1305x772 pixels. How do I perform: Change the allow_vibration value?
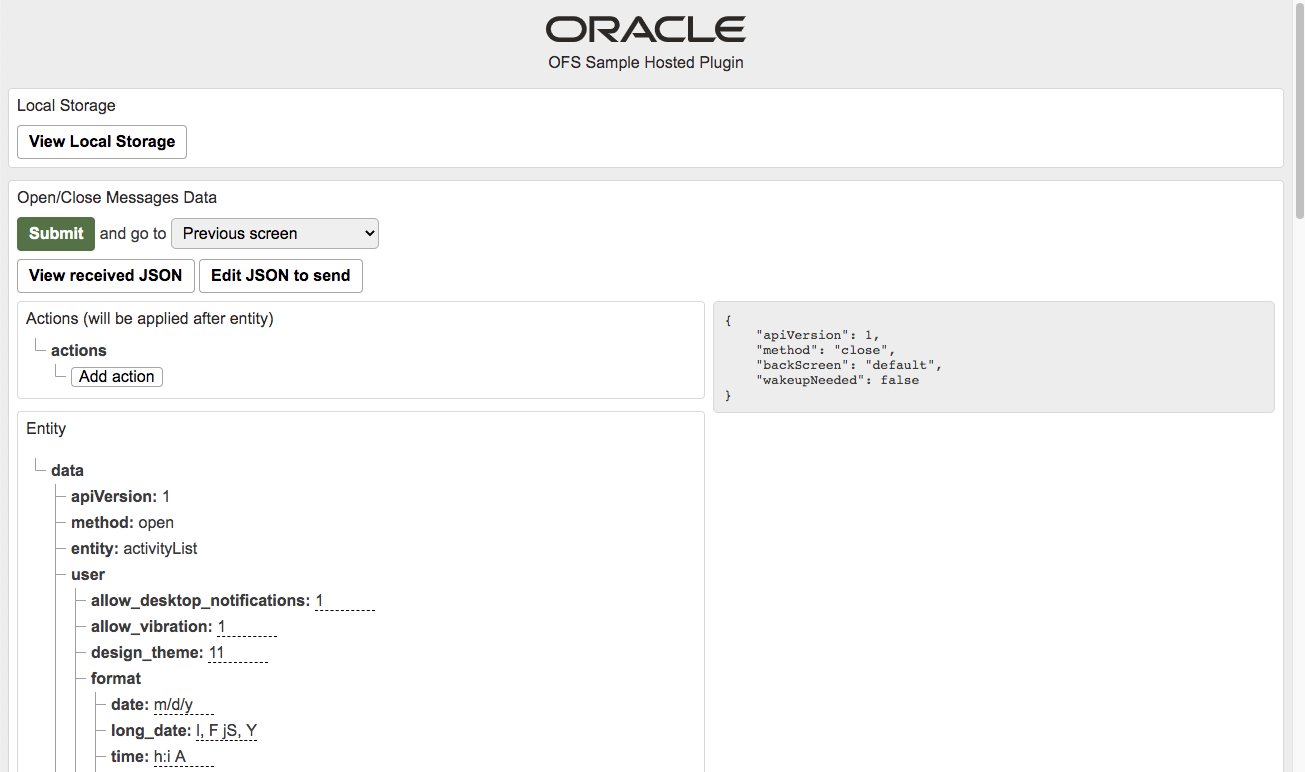(x=246, y=626)
